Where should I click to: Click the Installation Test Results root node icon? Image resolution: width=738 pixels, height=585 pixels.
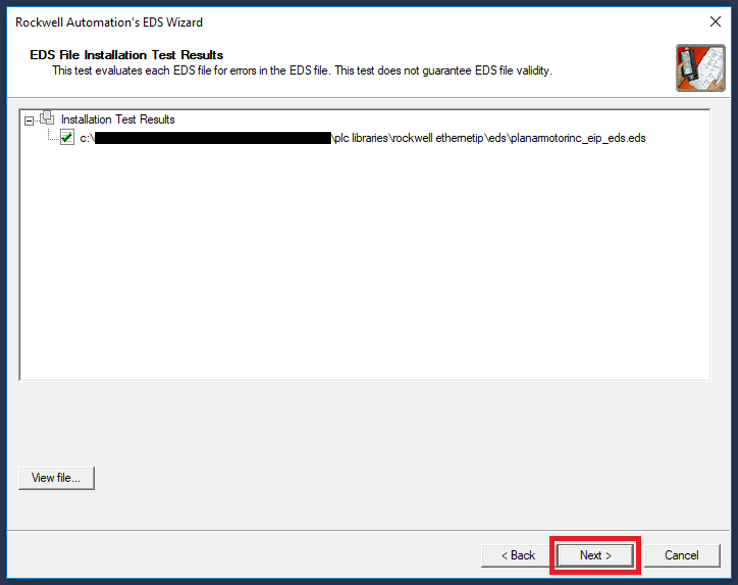click(x=47, y=119)
